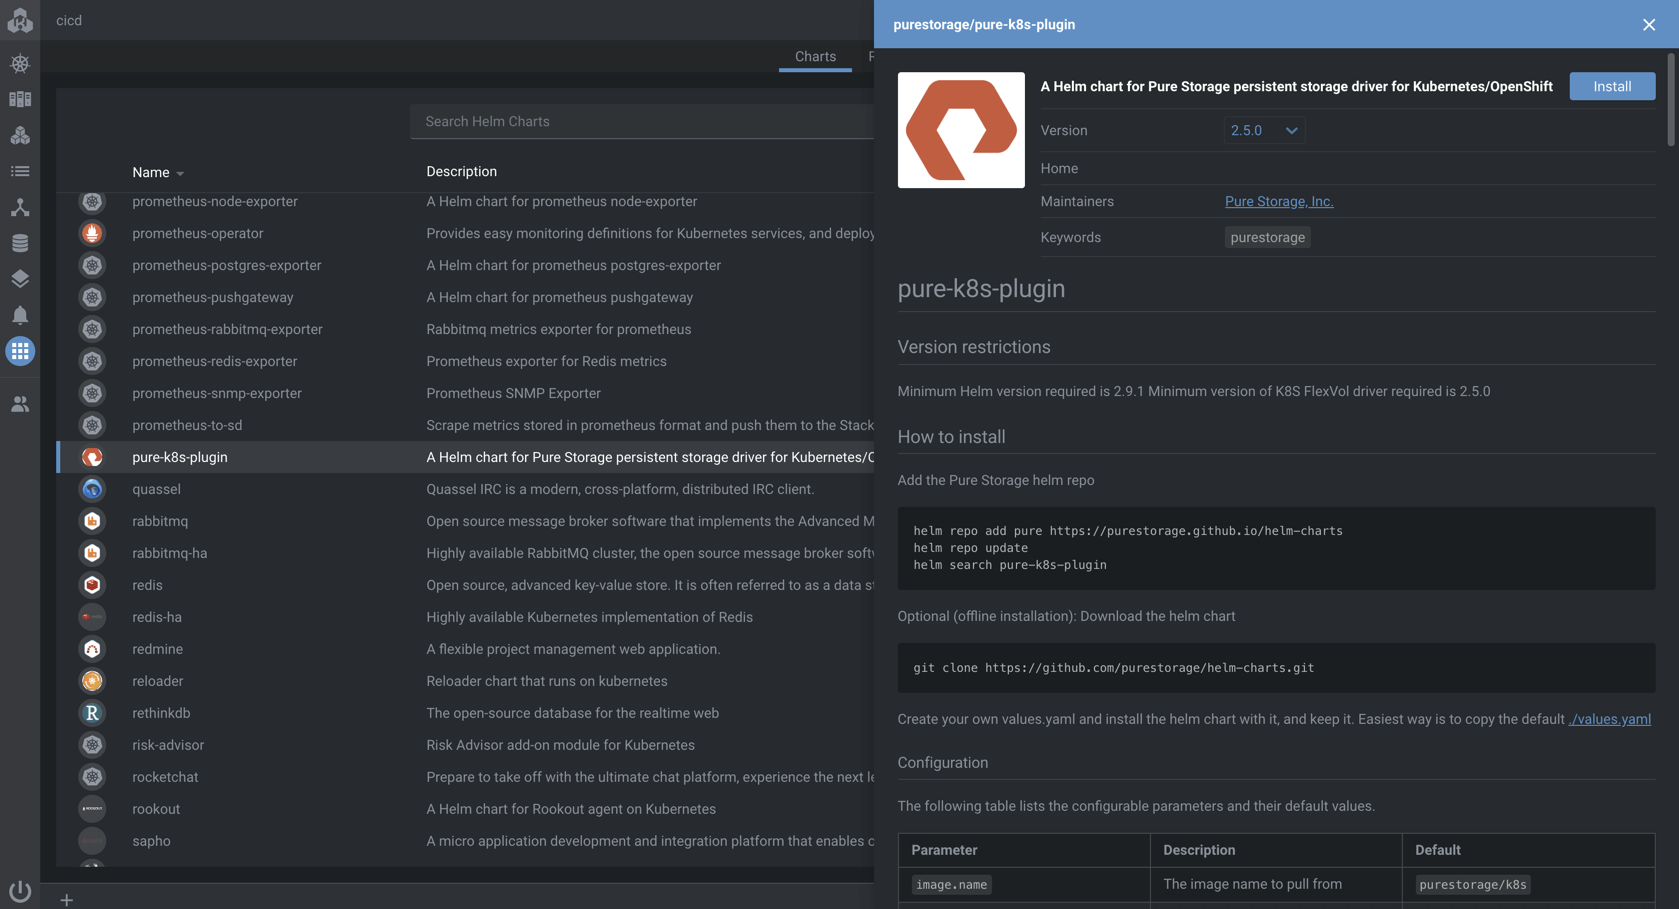Open the Version 2.5.0 dropdown

coord(1264,130)
